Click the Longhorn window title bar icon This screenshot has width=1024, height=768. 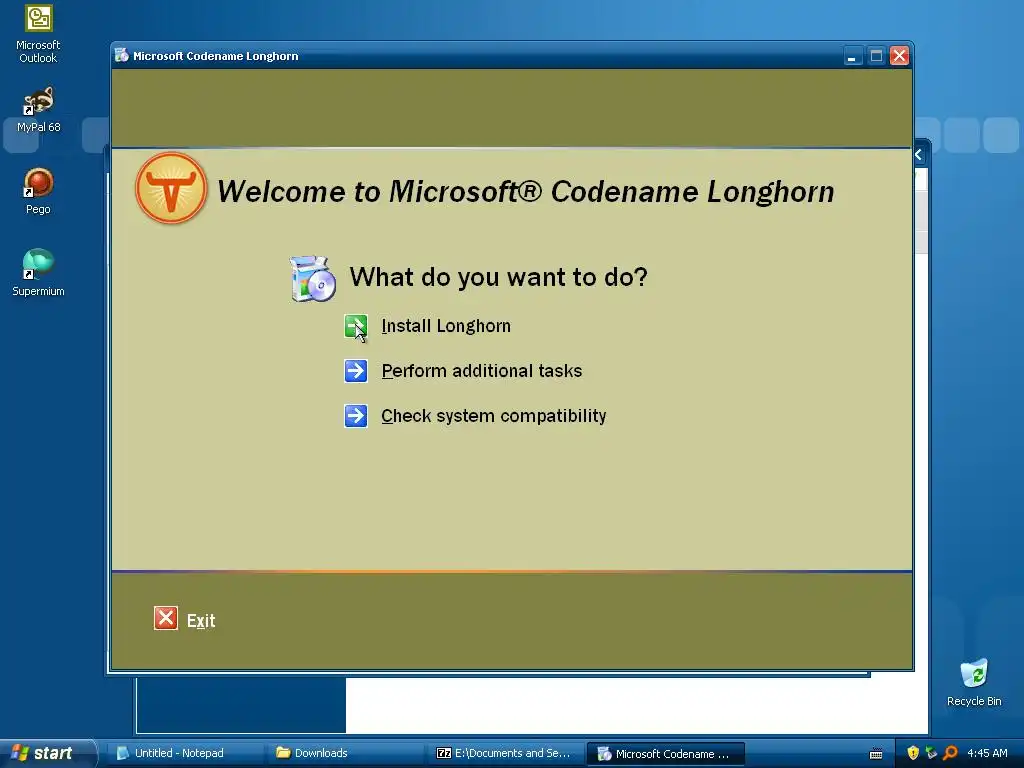tap(121, 56)
